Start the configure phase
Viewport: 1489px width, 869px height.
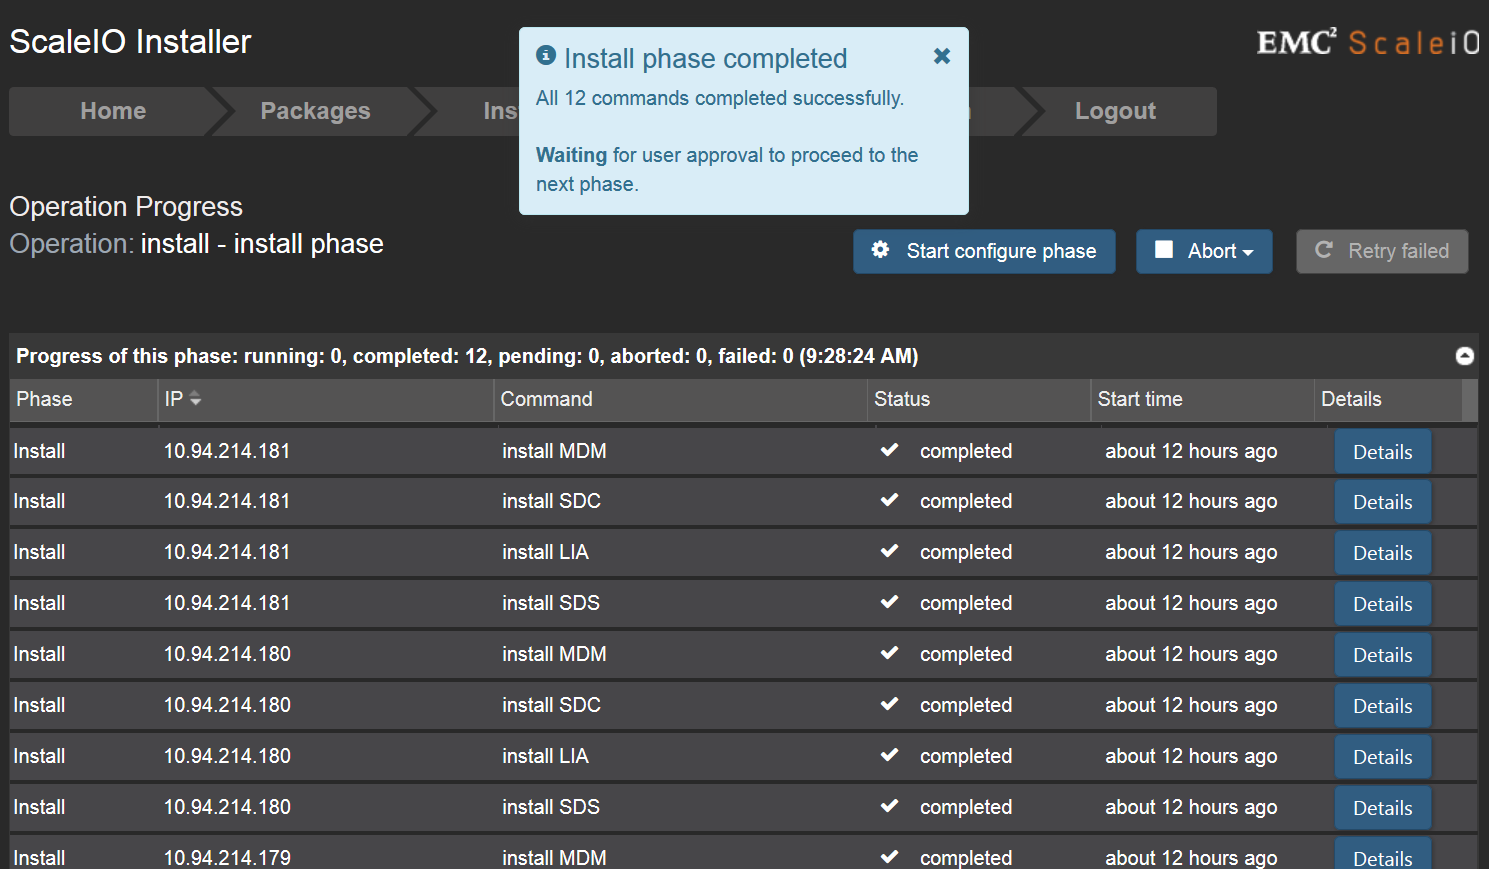(x=984, y=251)
